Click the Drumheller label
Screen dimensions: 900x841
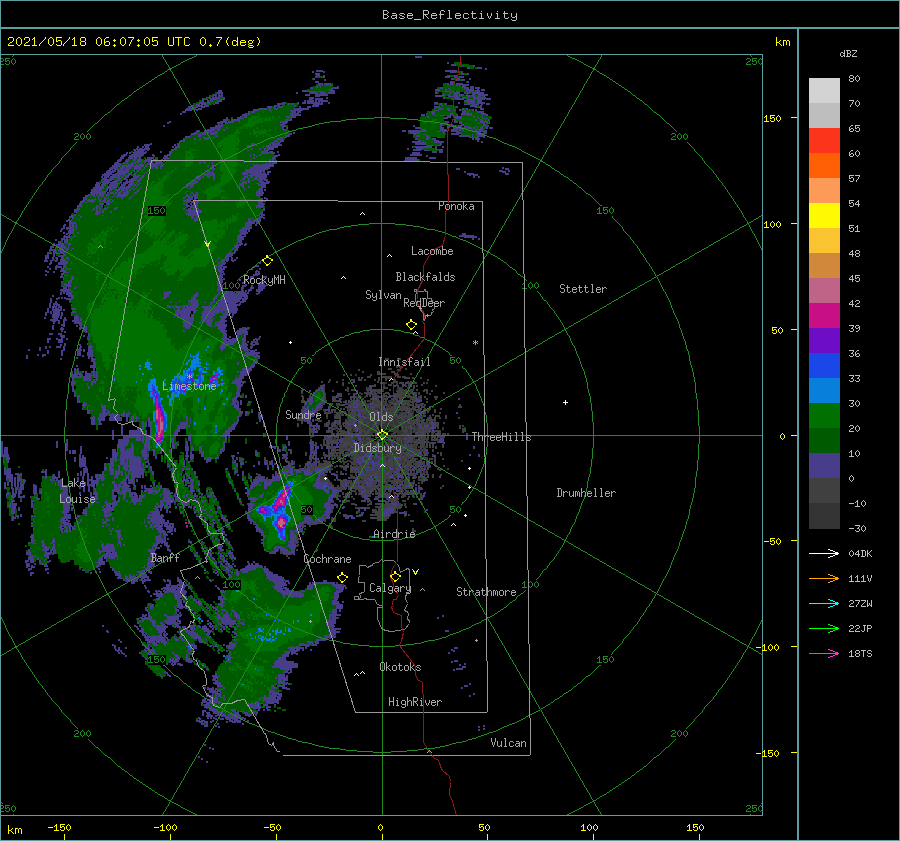pyautogui.click(x=586, y=493)
